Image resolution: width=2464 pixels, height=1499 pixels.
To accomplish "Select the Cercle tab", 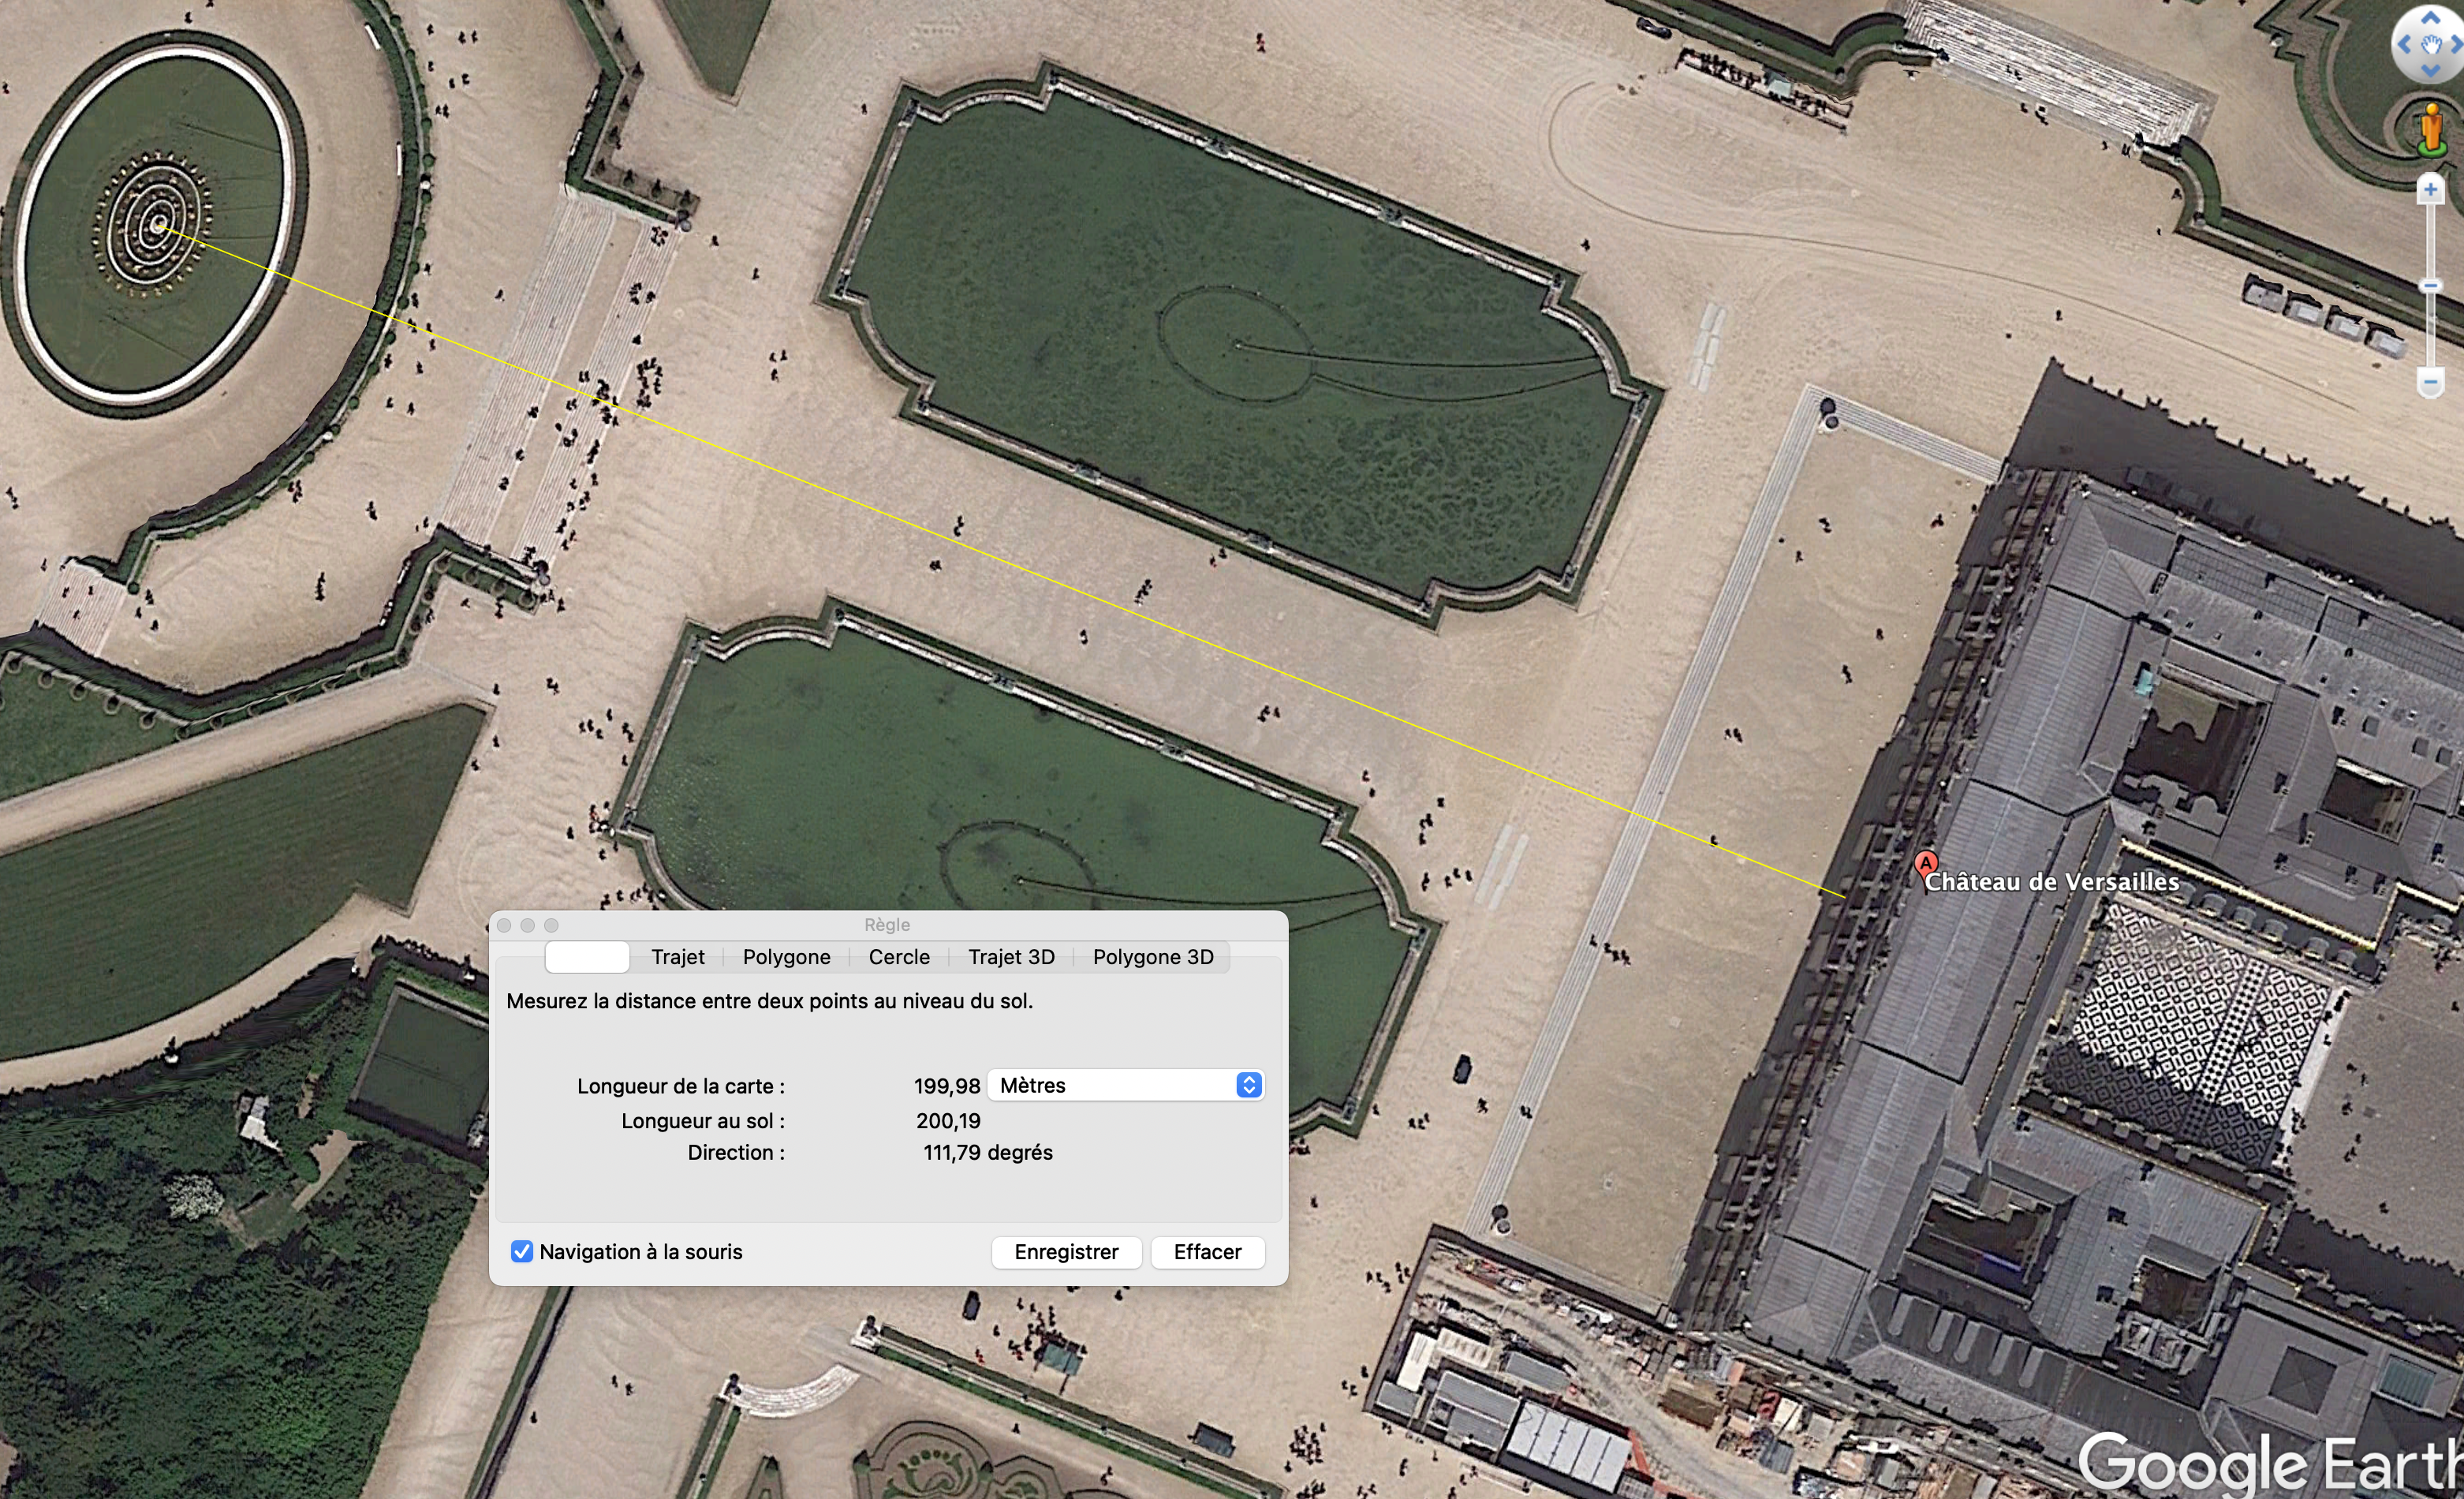I will click(899, 957).
